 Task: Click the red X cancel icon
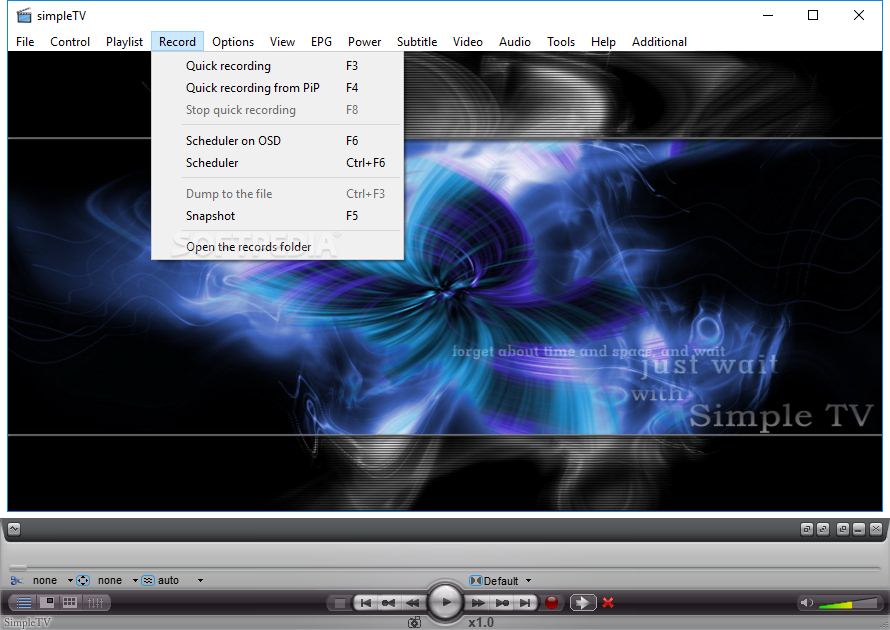pos(608,603)
